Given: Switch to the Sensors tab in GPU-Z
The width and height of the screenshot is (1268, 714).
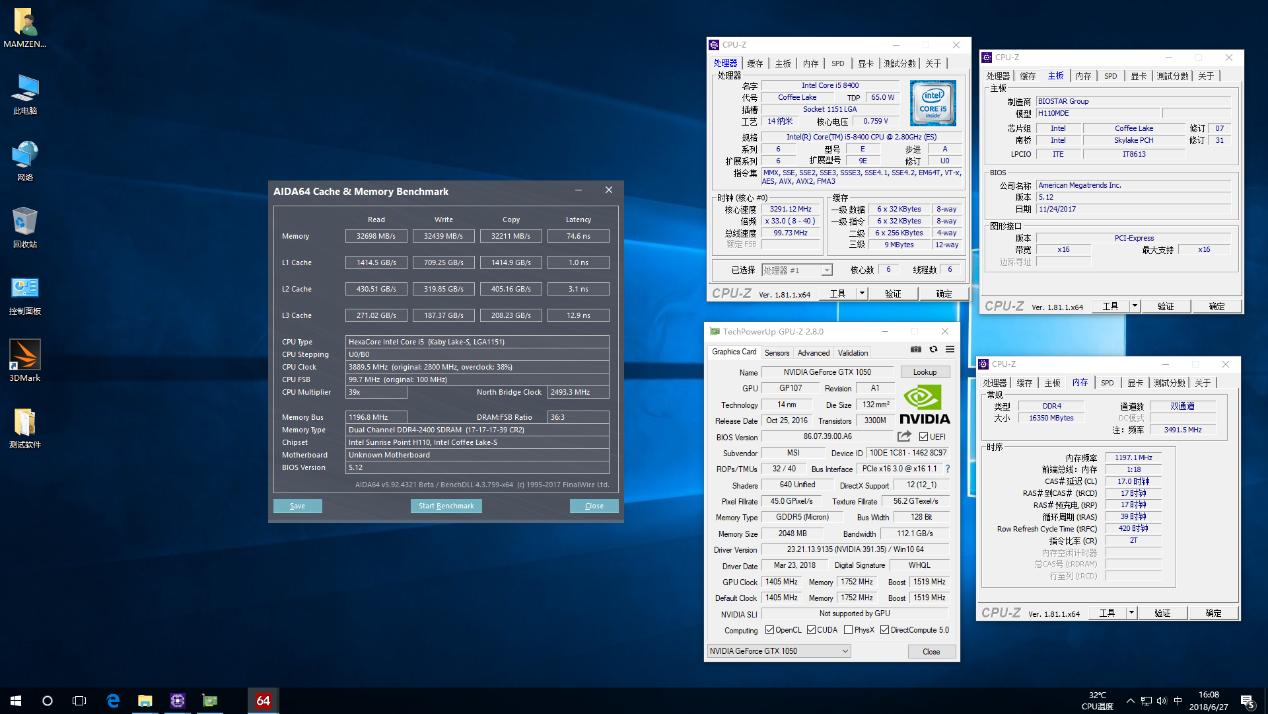Looking at the screenshot, I should coord(777,353).
